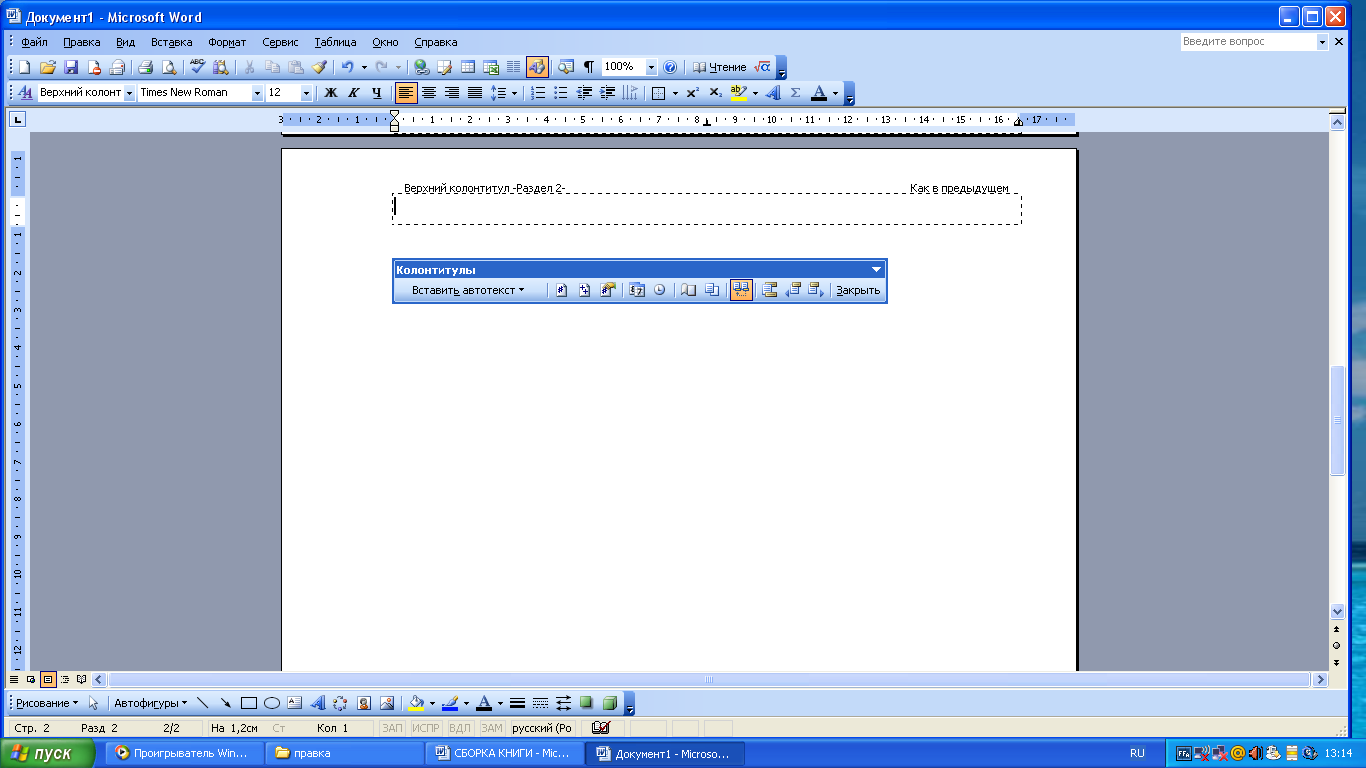Run spelling and grammar check

(x=198, y=67)
